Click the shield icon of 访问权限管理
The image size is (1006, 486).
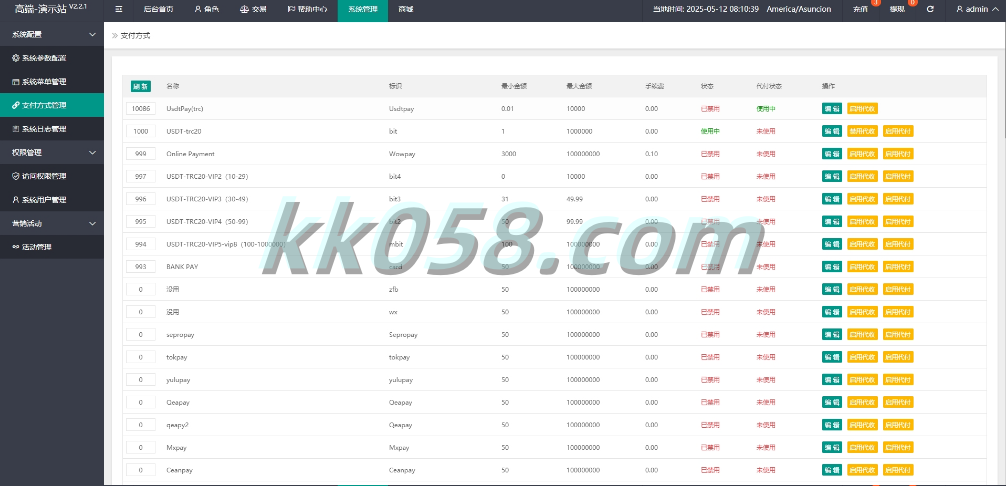coord(16,176)
